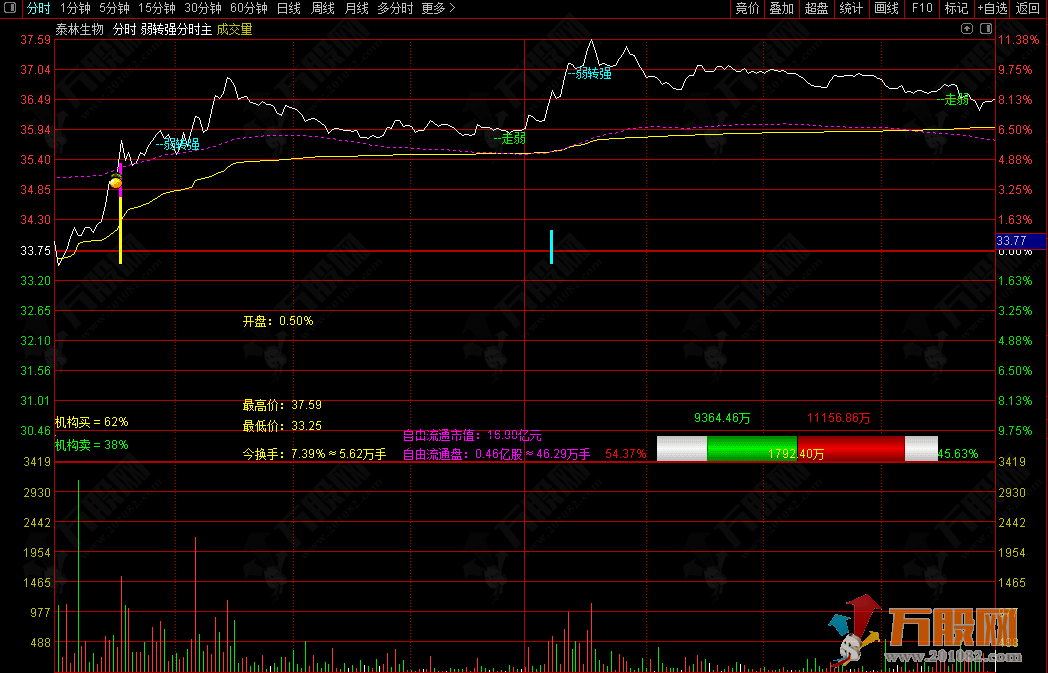Switch to the 15分钟 period

156,8
